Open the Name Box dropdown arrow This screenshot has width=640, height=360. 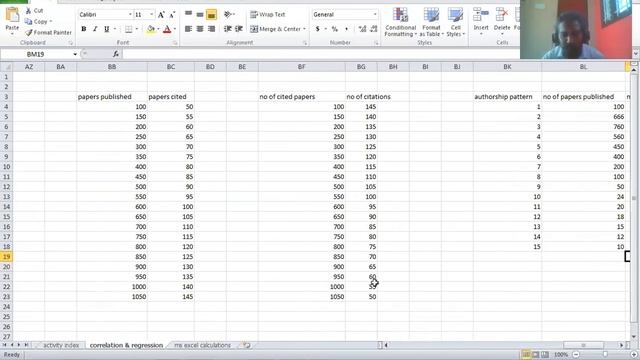click(75, 54)
